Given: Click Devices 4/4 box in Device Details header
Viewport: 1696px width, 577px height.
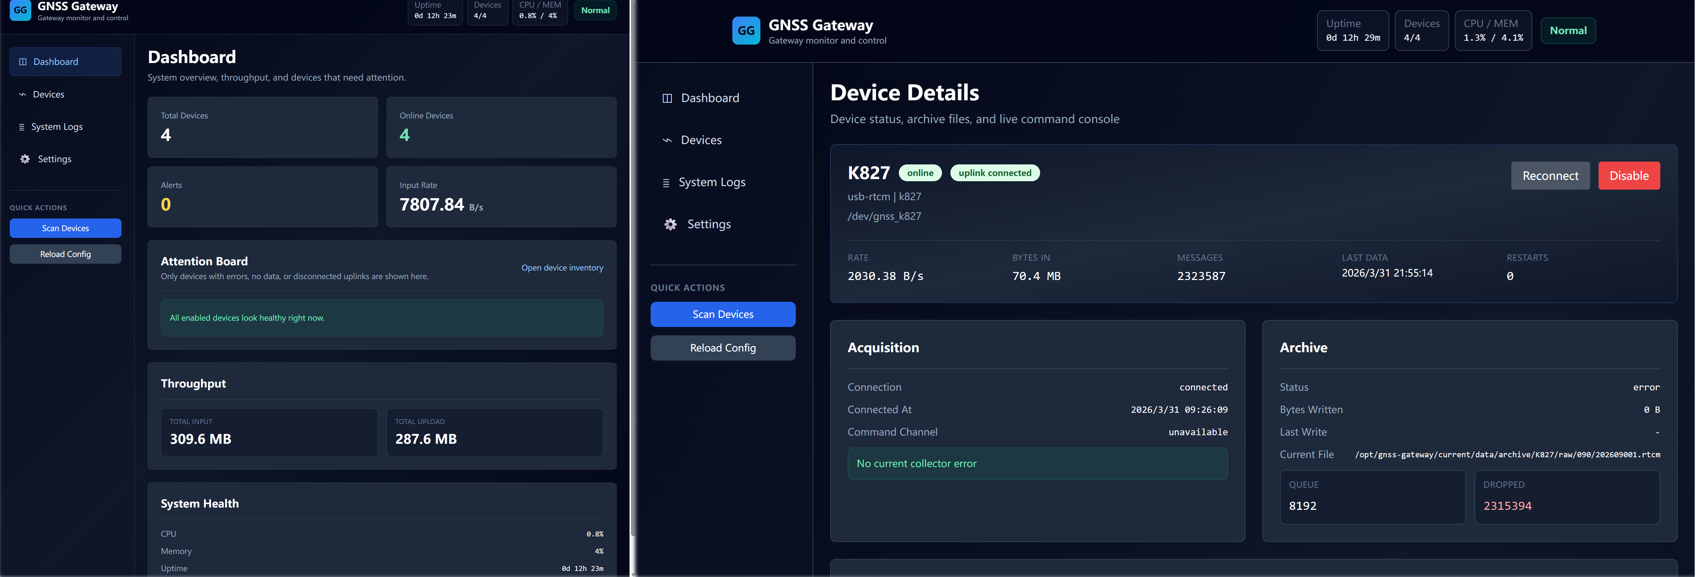Looking at the screenshot, I should pyautogui.click(x=1421, y=31).
